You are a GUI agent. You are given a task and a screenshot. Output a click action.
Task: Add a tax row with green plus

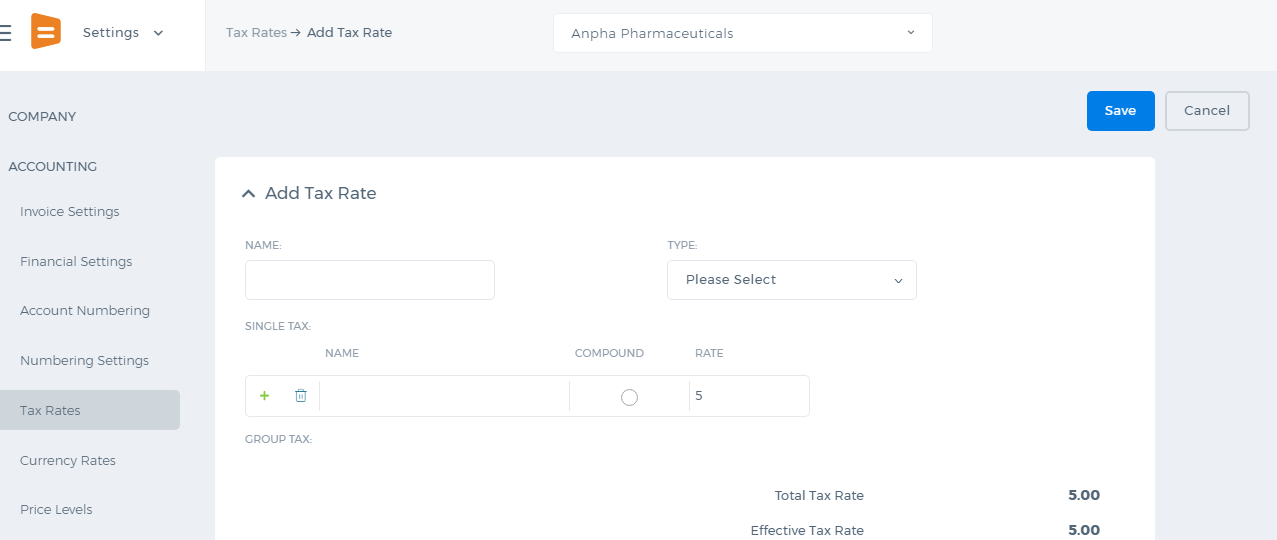tap(265, 396)
